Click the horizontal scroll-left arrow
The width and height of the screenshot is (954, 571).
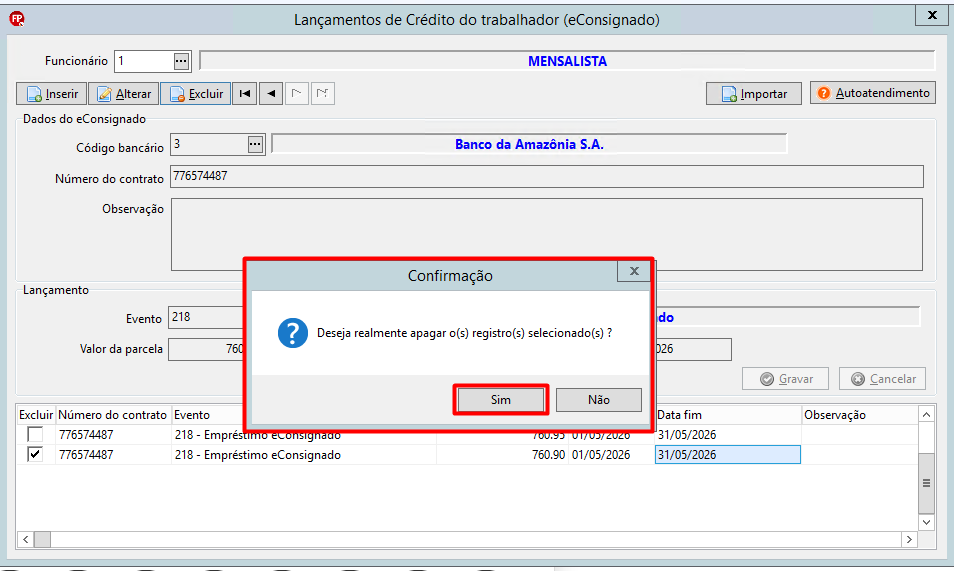(x=26, y=539)
